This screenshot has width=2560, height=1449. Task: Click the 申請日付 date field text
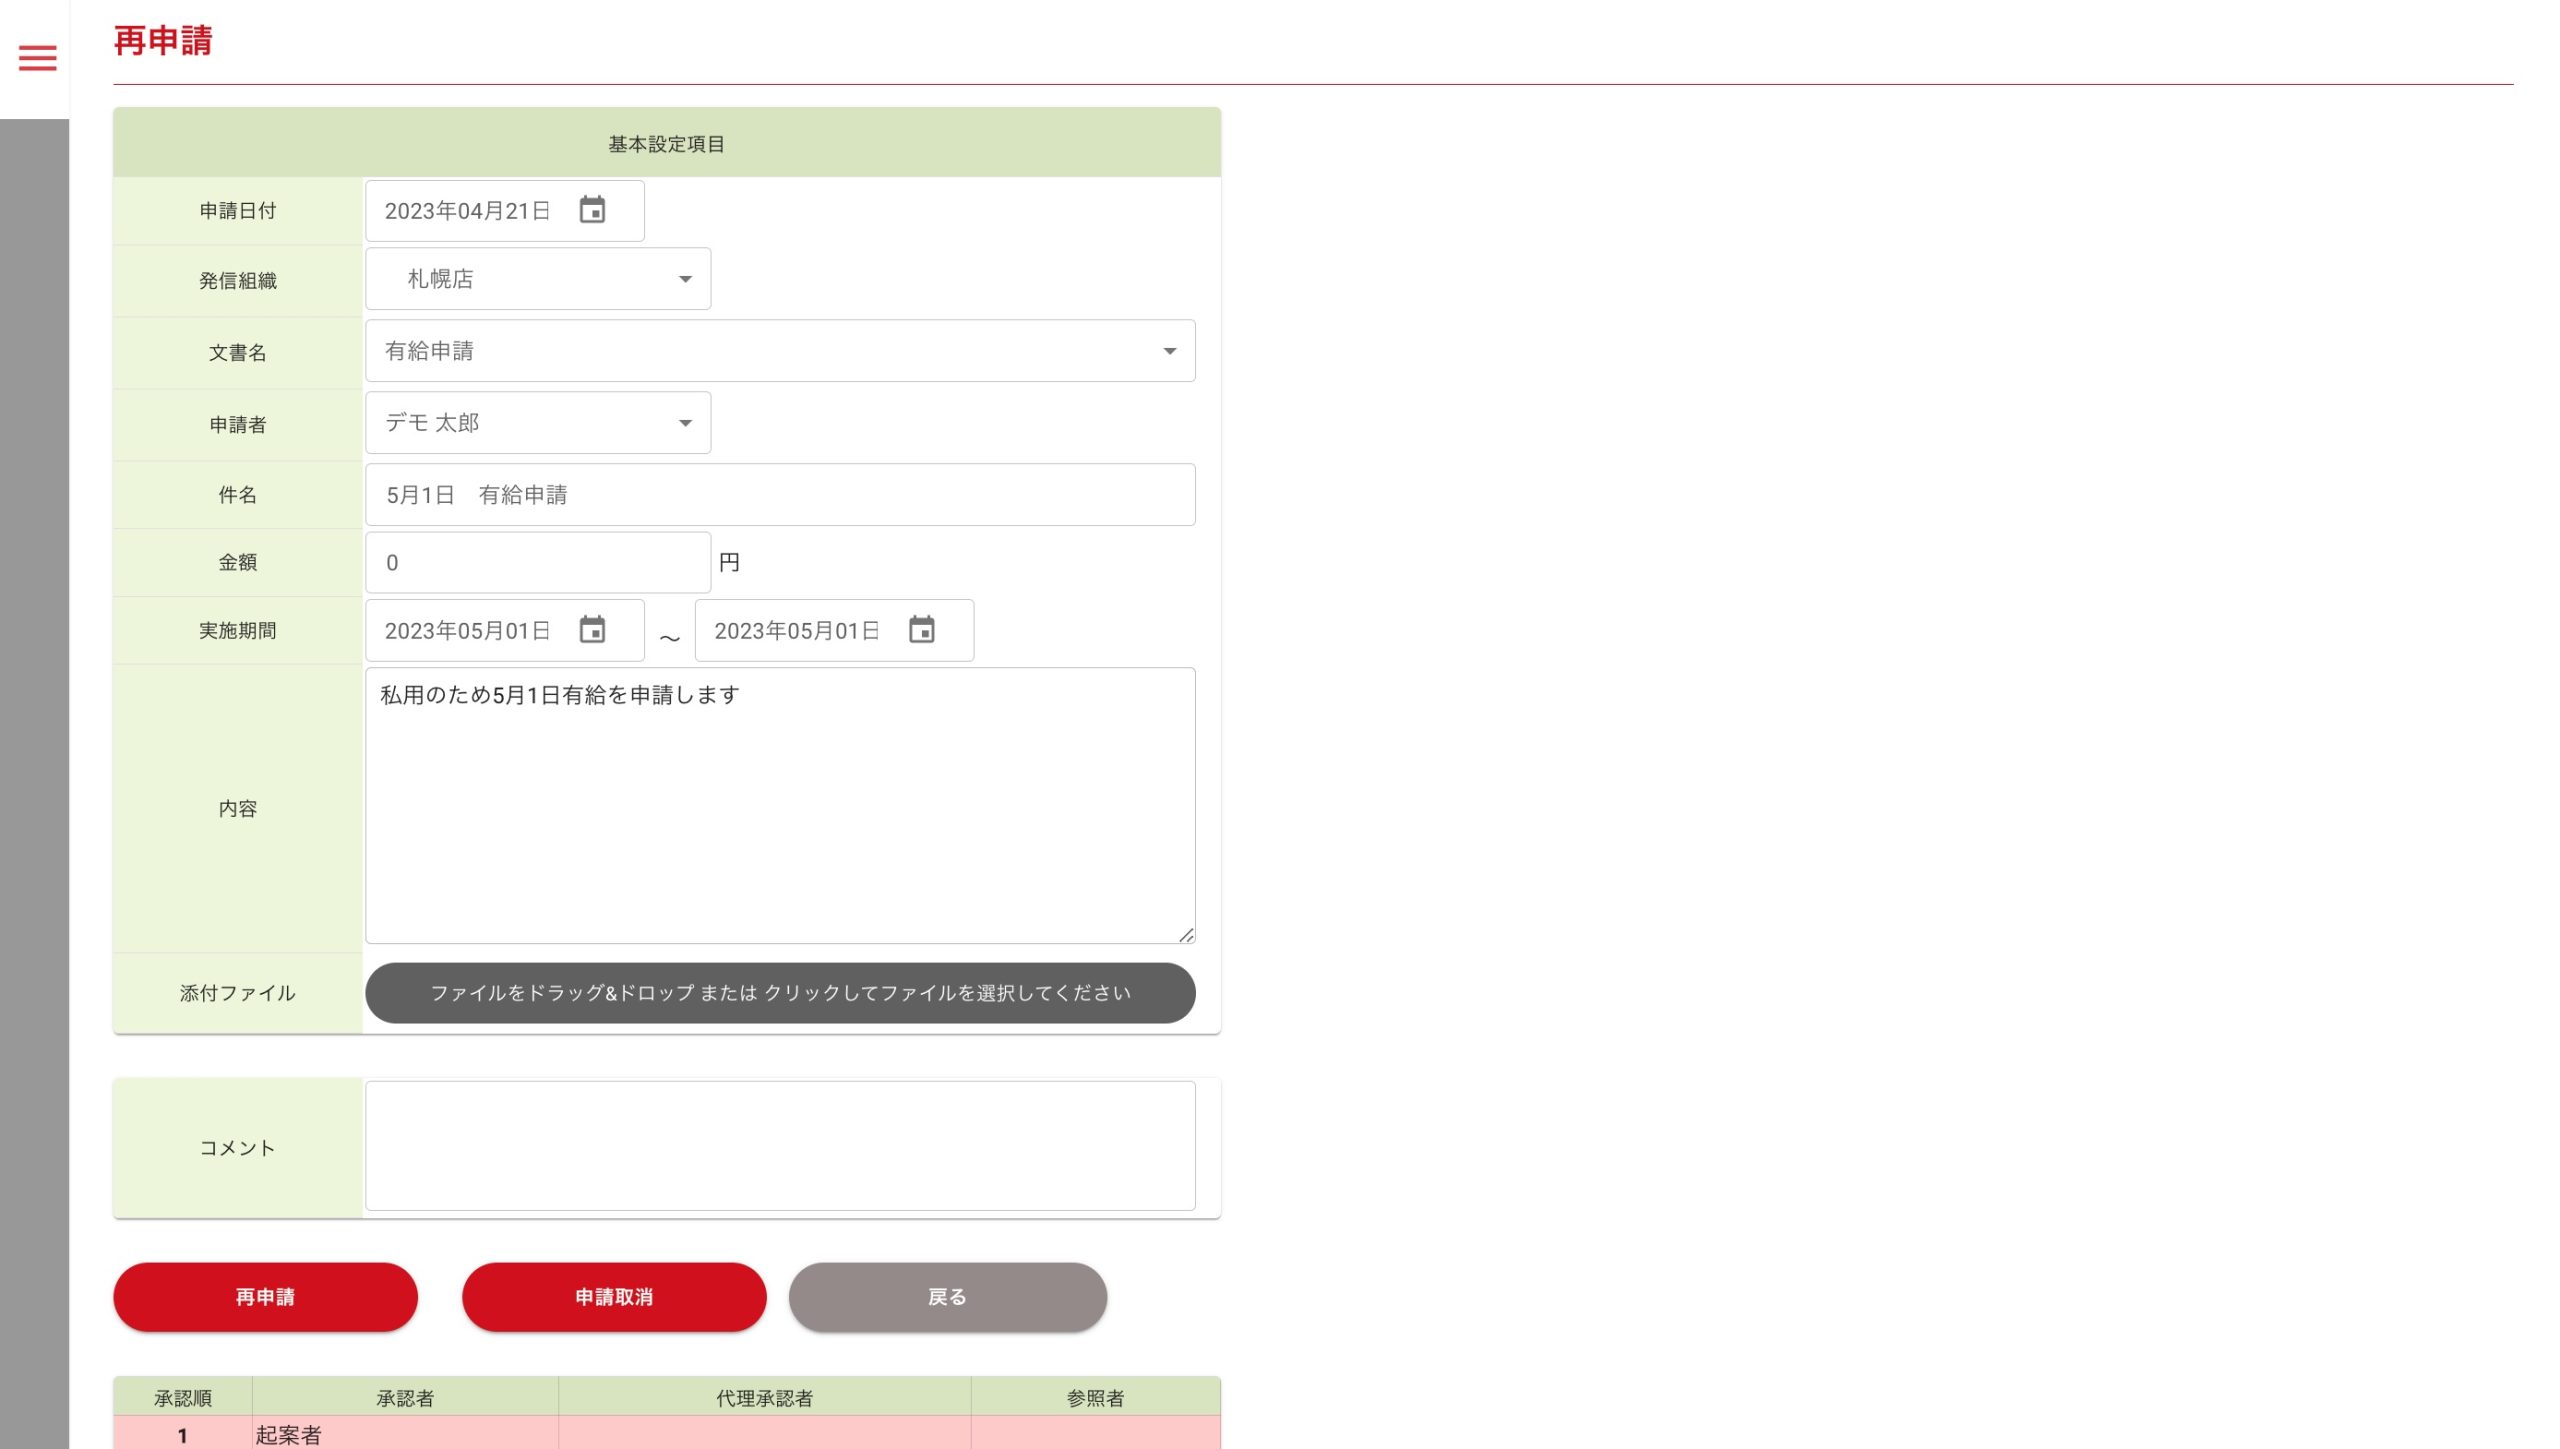[467, 211]
